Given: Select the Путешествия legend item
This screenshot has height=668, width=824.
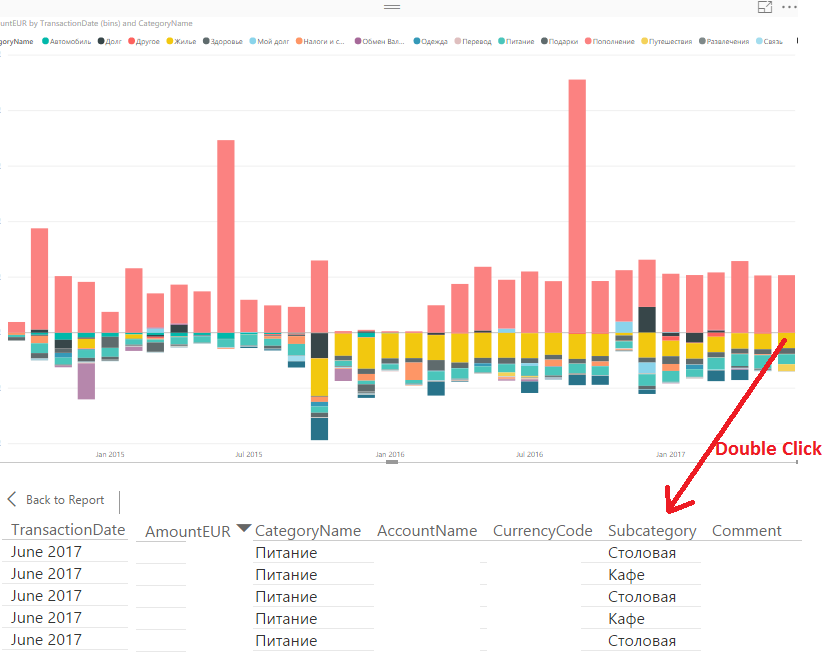Looking at the screenshot, I should [666, 41].
